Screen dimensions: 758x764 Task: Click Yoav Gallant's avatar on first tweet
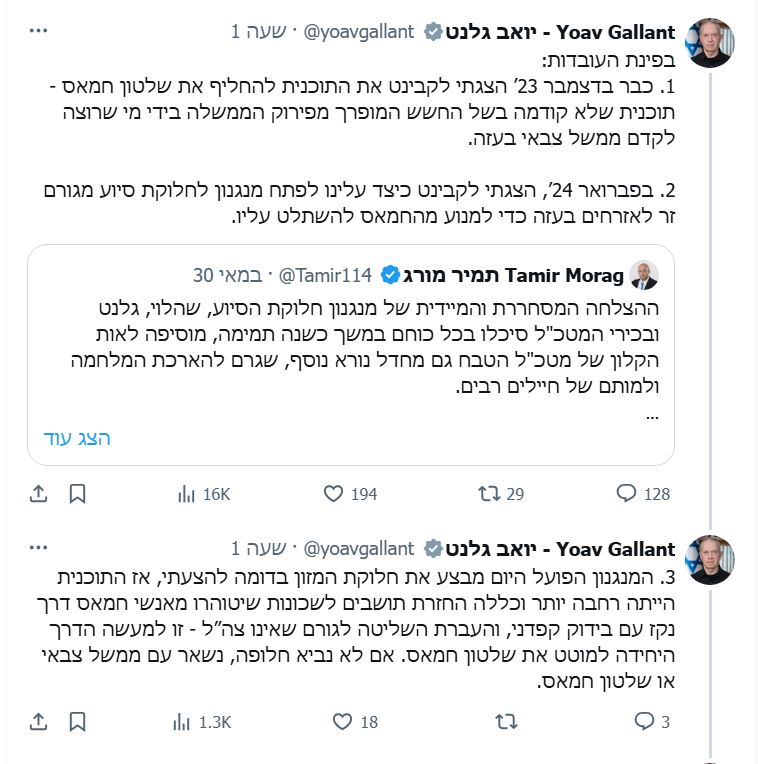tap(710, 44)
